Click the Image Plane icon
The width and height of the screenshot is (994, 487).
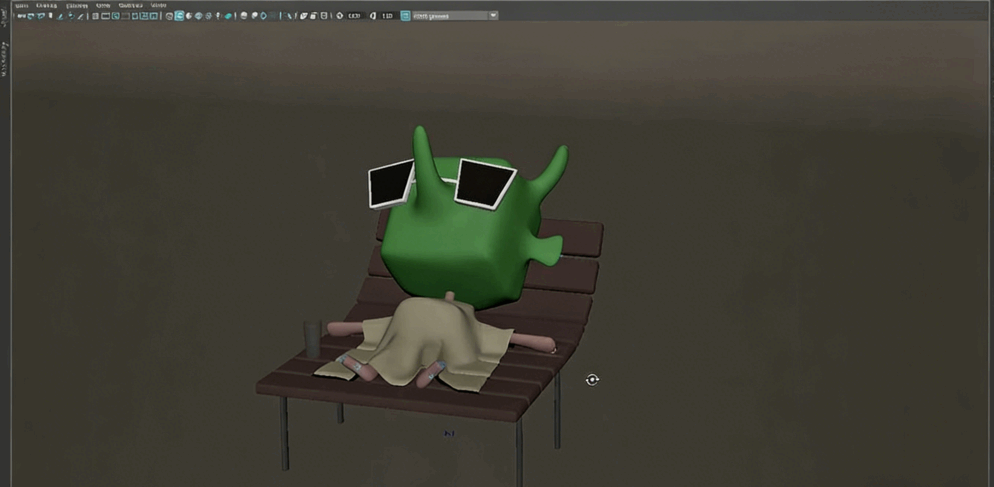point(60,16)
